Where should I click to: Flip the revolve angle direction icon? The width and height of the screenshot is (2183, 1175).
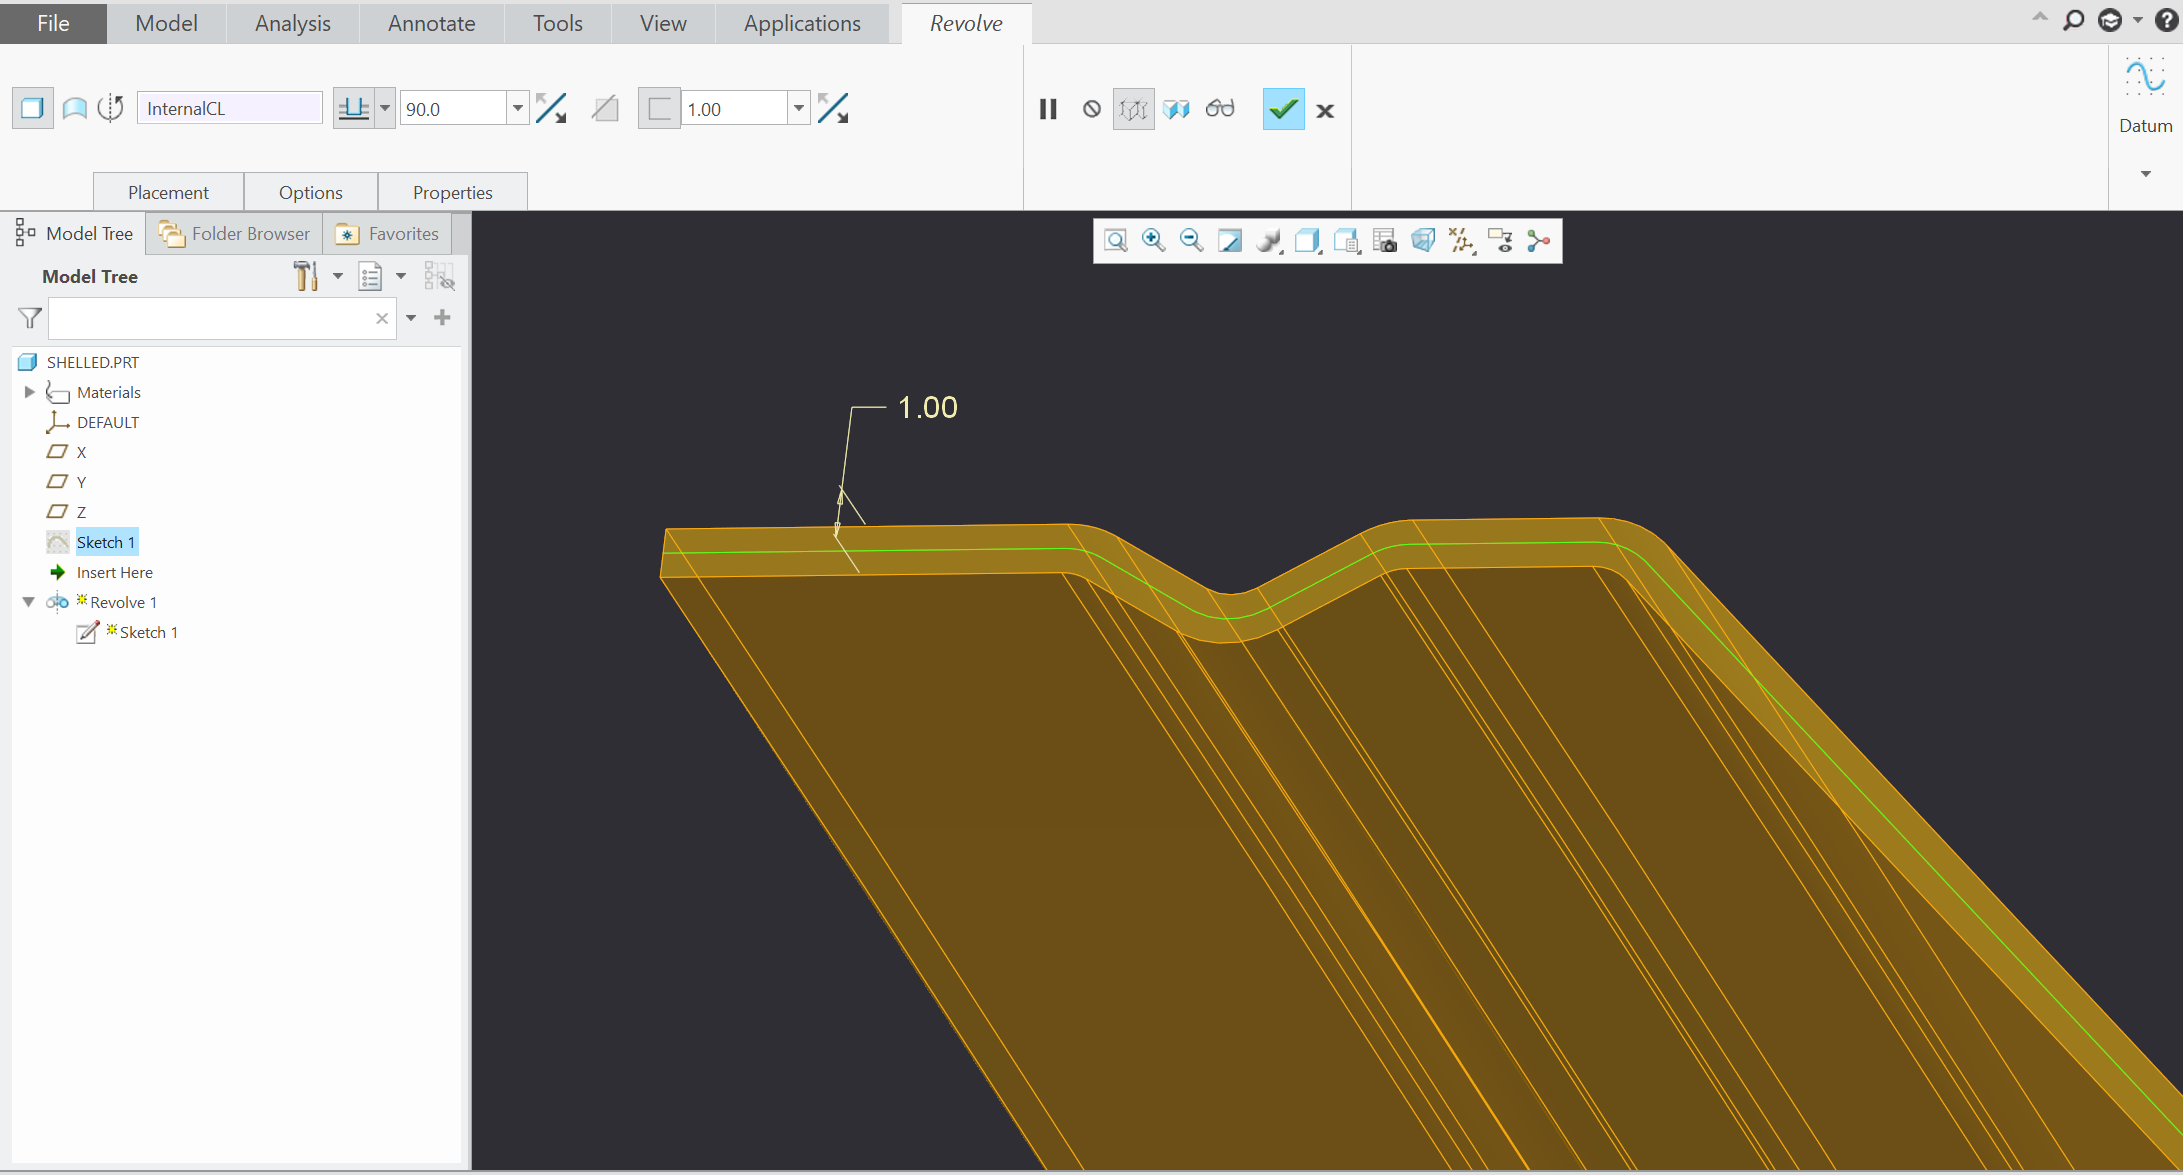point(551,109)
